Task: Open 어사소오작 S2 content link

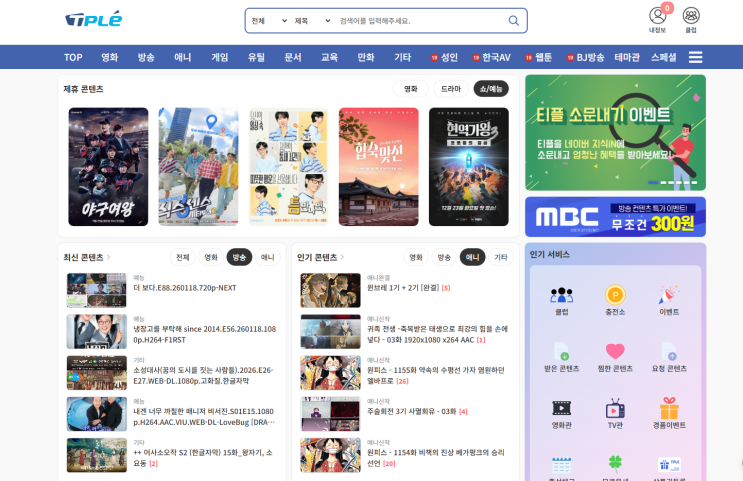Action: tap(203, 458)
